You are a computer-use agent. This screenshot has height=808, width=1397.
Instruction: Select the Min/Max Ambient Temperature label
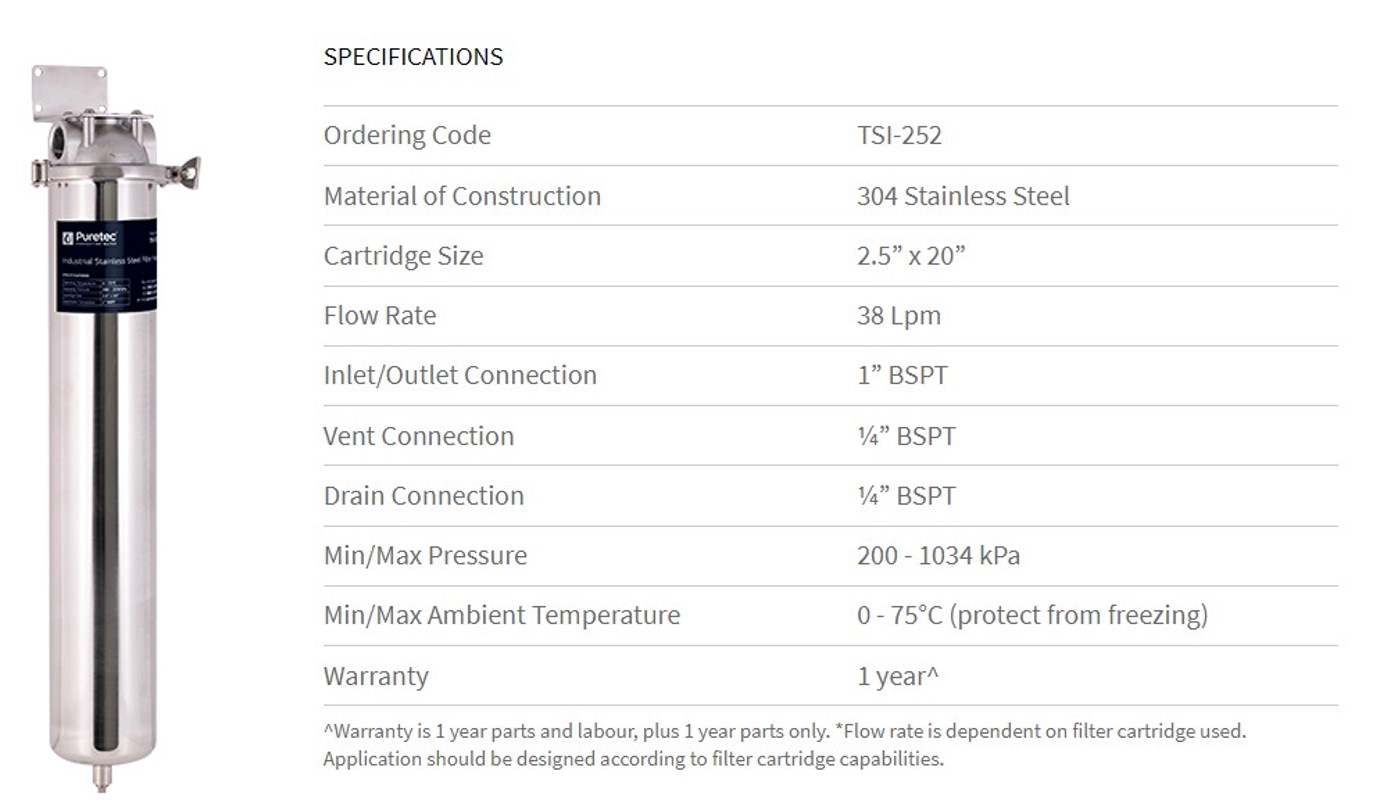pyautogui.click(x=501, y=615)
